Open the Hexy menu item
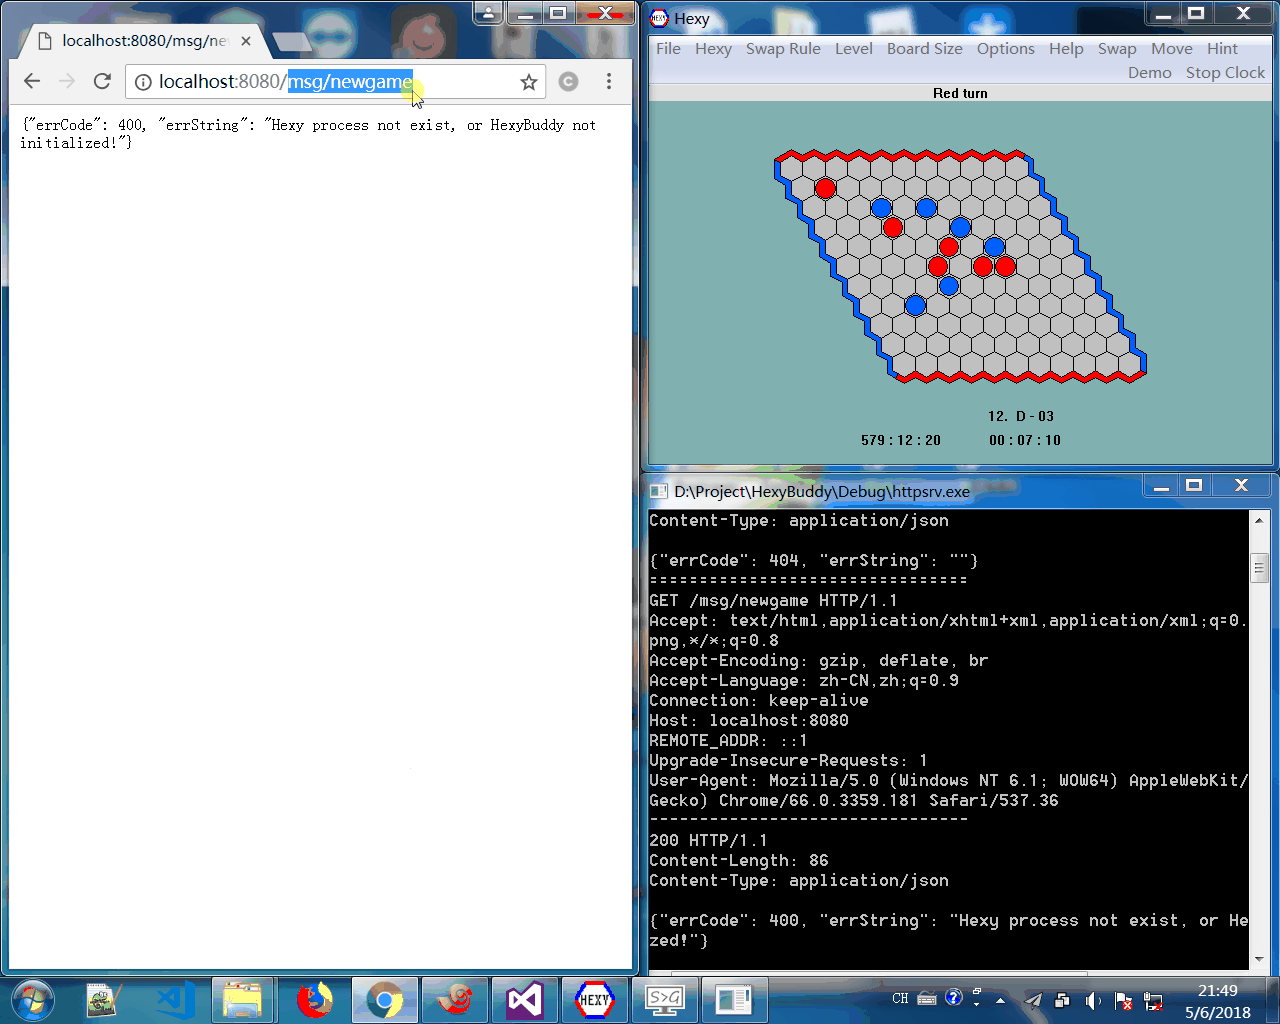The width and height of the screenshot is (1280, 1024). tap(713, 48)
